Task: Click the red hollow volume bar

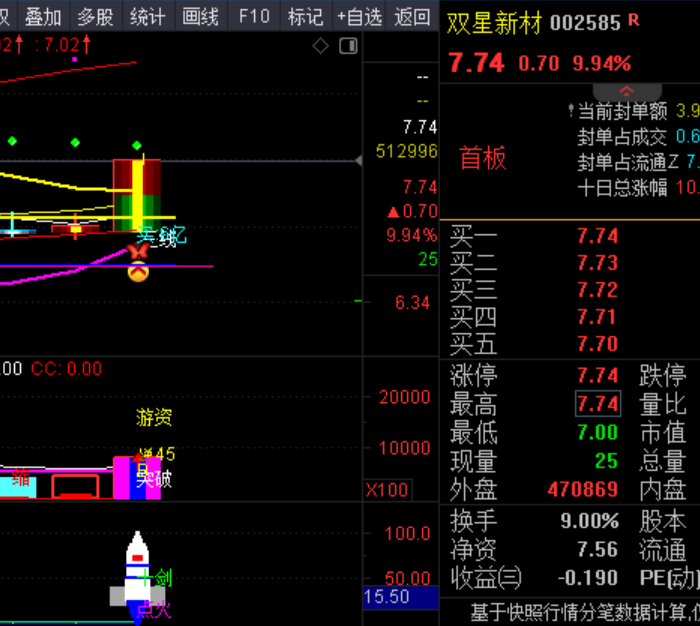Action: [x=75, y=486]
